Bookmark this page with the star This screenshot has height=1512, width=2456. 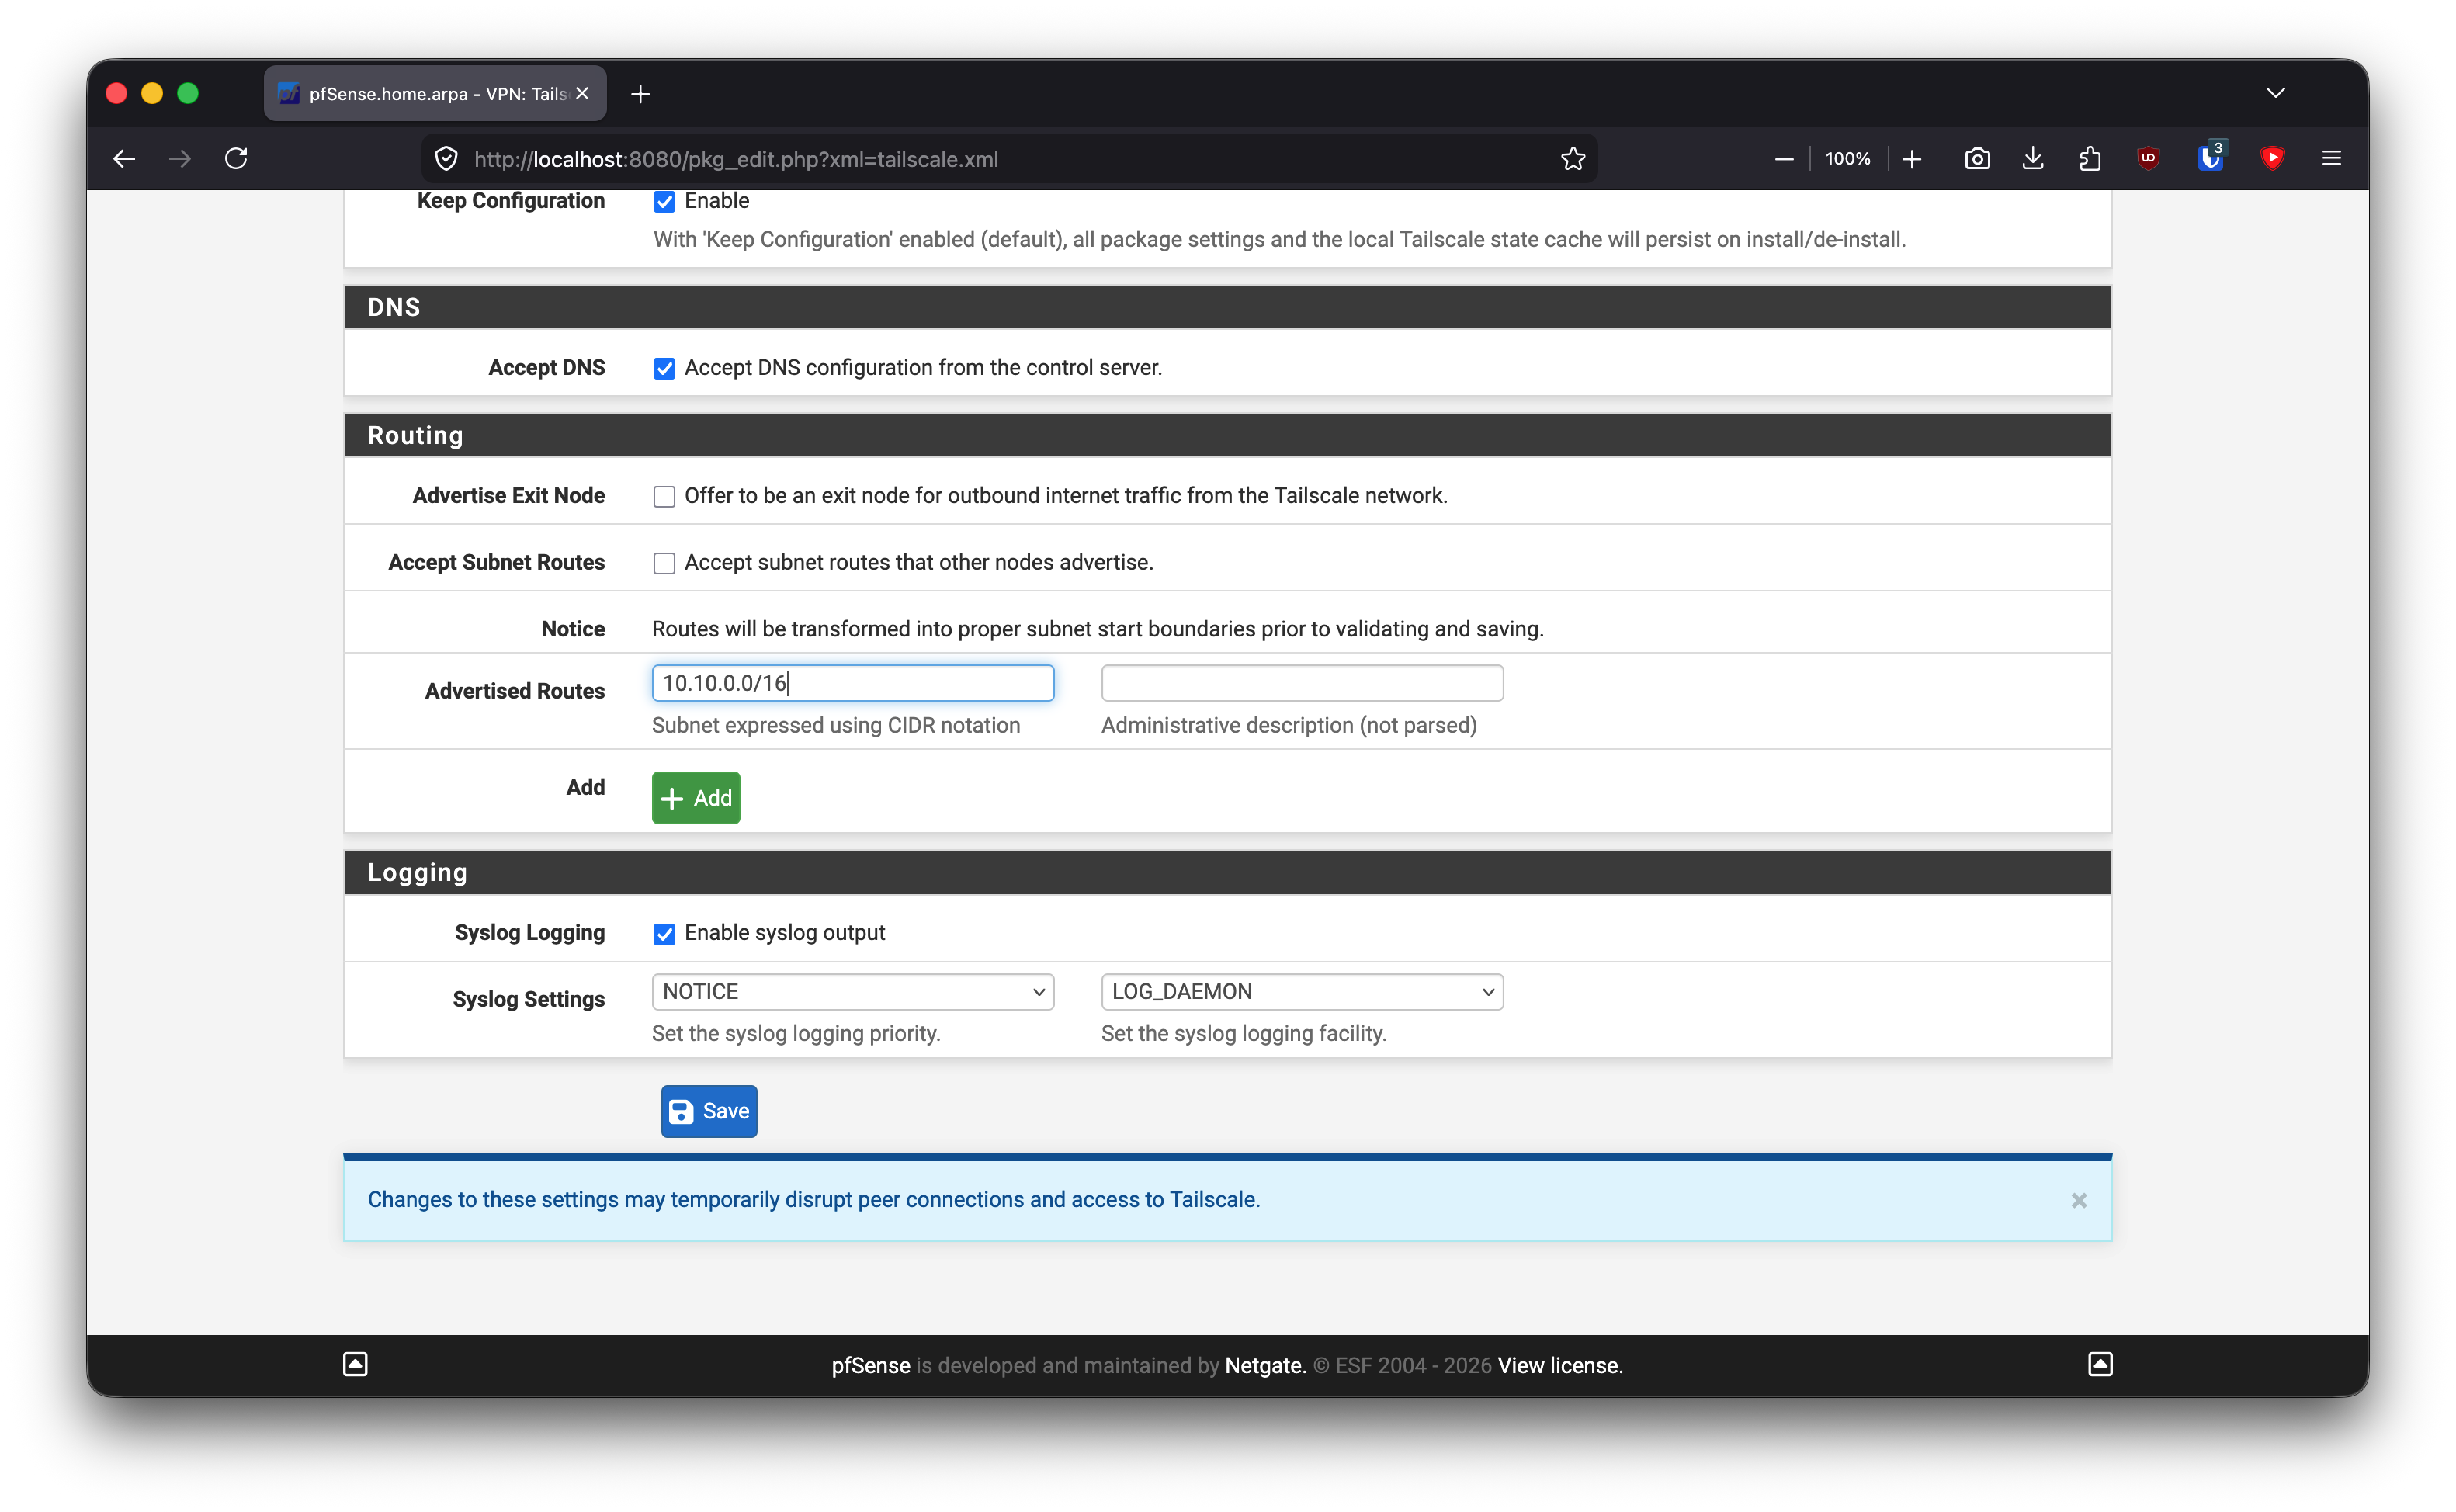(x=1572, y=159)
